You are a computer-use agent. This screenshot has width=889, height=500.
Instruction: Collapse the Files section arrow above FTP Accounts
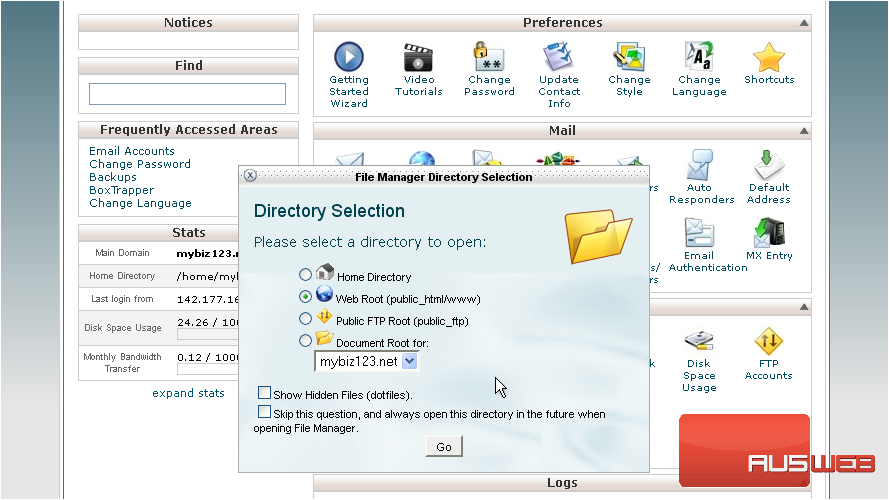click(x=804, y=307)
